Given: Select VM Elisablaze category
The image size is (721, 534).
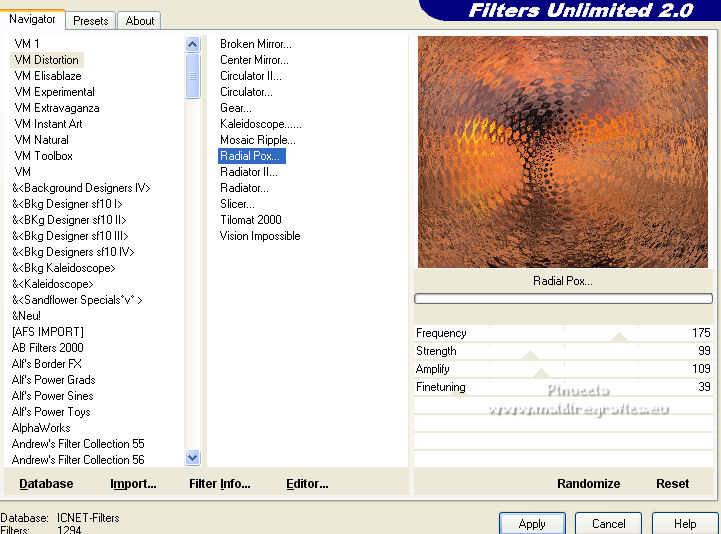Looking at the screenshot, I should [48, 76].
